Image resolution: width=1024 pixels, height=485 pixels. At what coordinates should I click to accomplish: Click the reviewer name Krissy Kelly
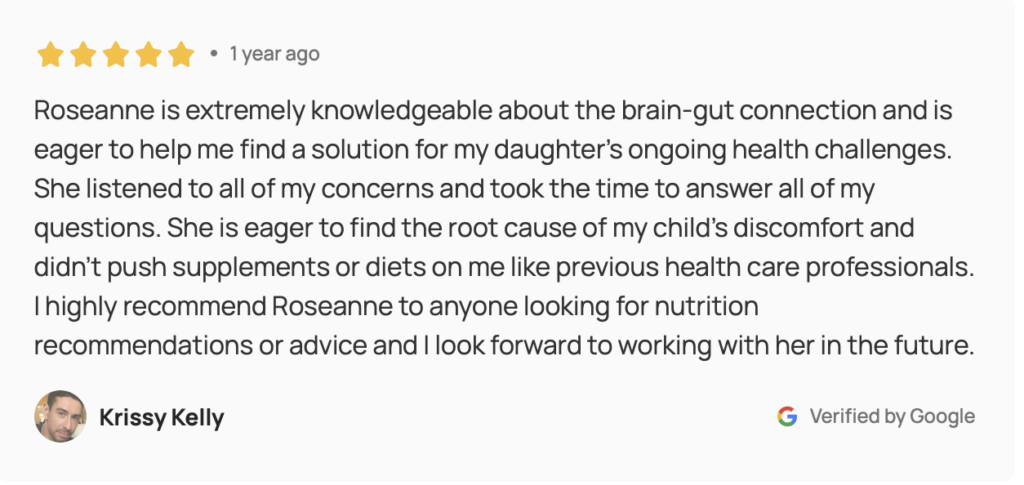coord(161,417)
